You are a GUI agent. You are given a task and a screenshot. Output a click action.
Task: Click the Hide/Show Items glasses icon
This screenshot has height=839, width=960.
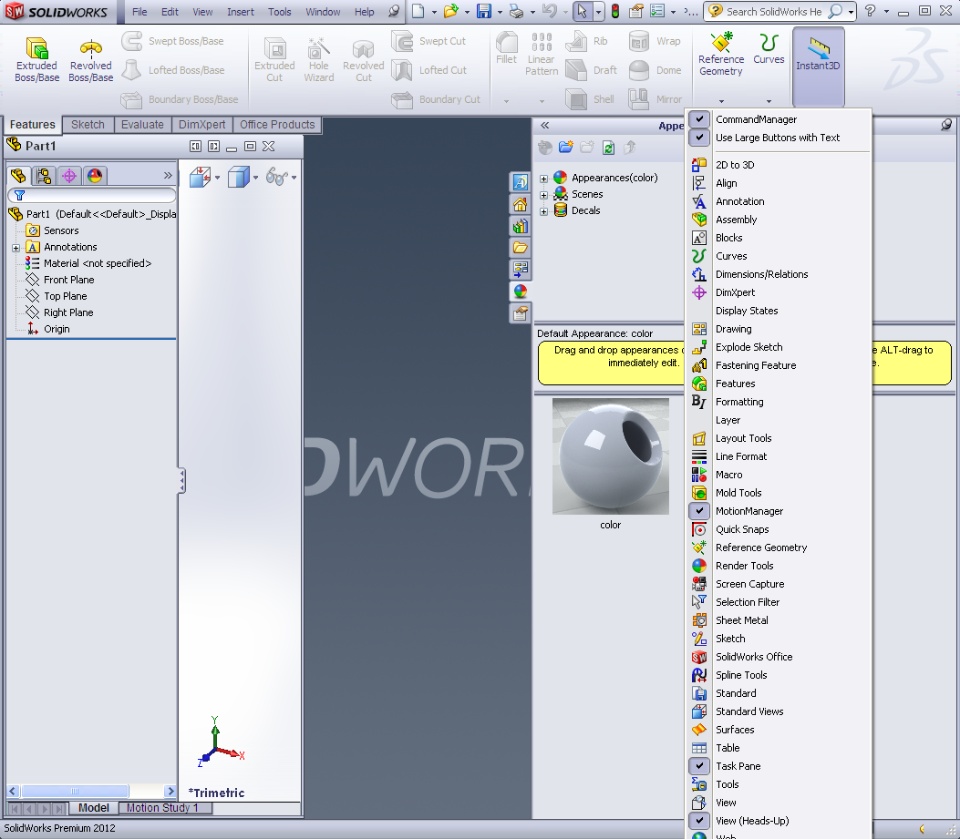pos(277,178)
